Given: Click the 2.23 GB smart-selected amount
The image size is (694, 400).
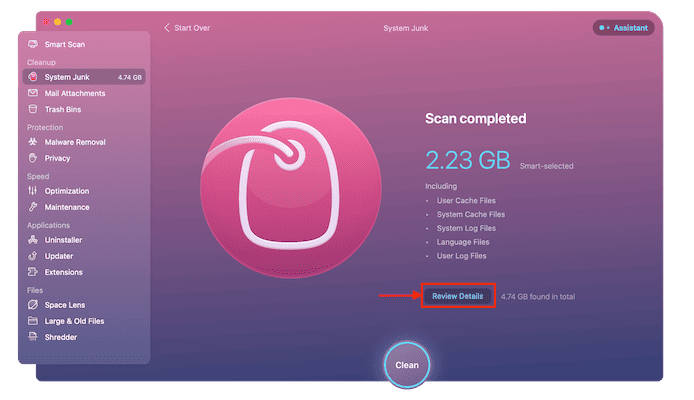Looking at the screenshot, I should [468, 160].
